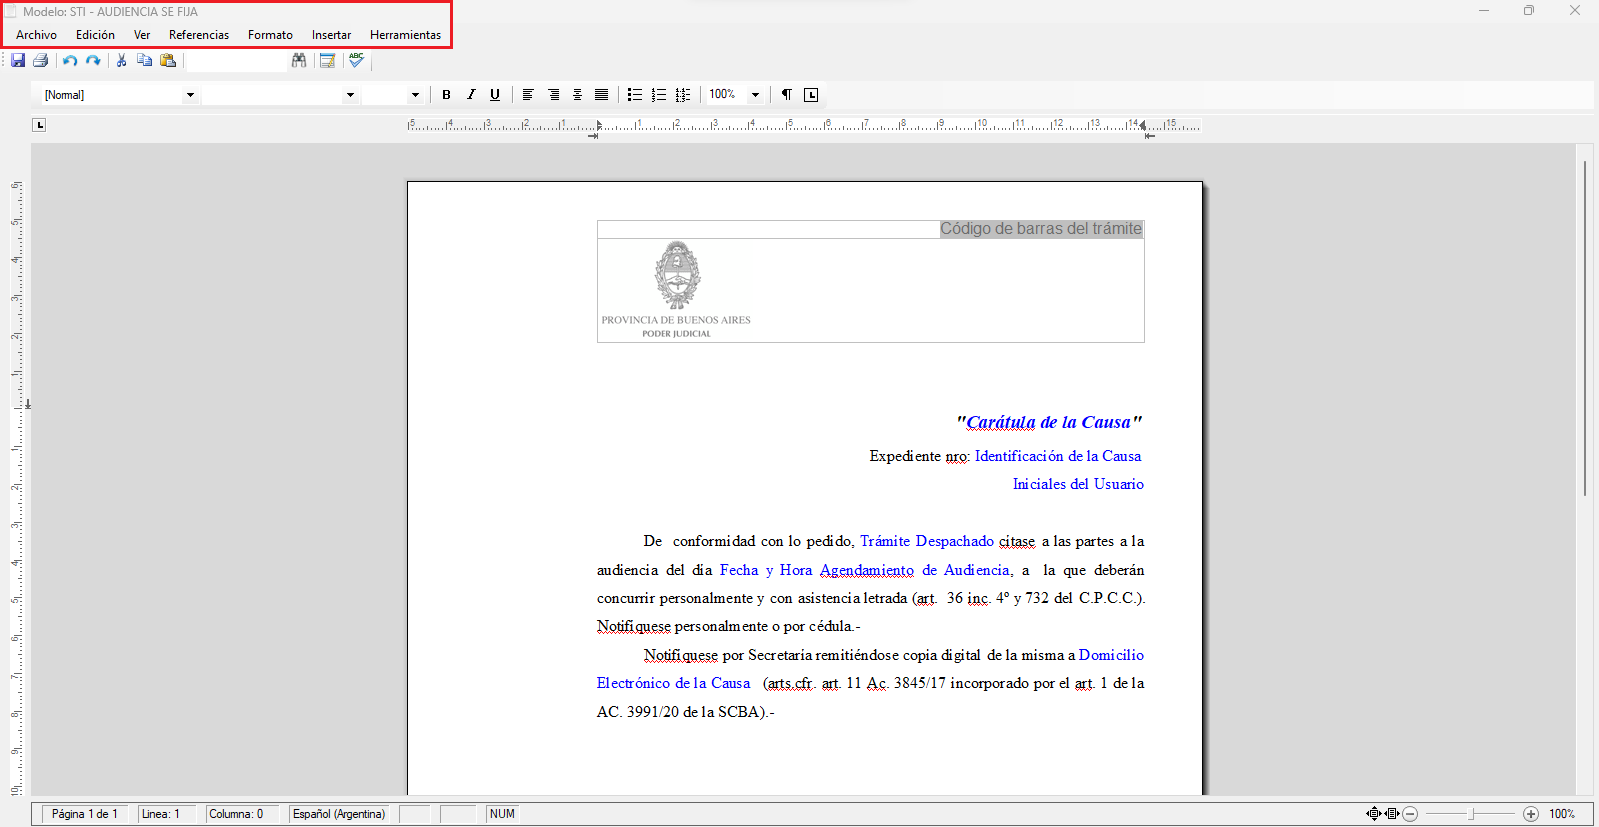Click the zoom in plus button

(1530, 814)
